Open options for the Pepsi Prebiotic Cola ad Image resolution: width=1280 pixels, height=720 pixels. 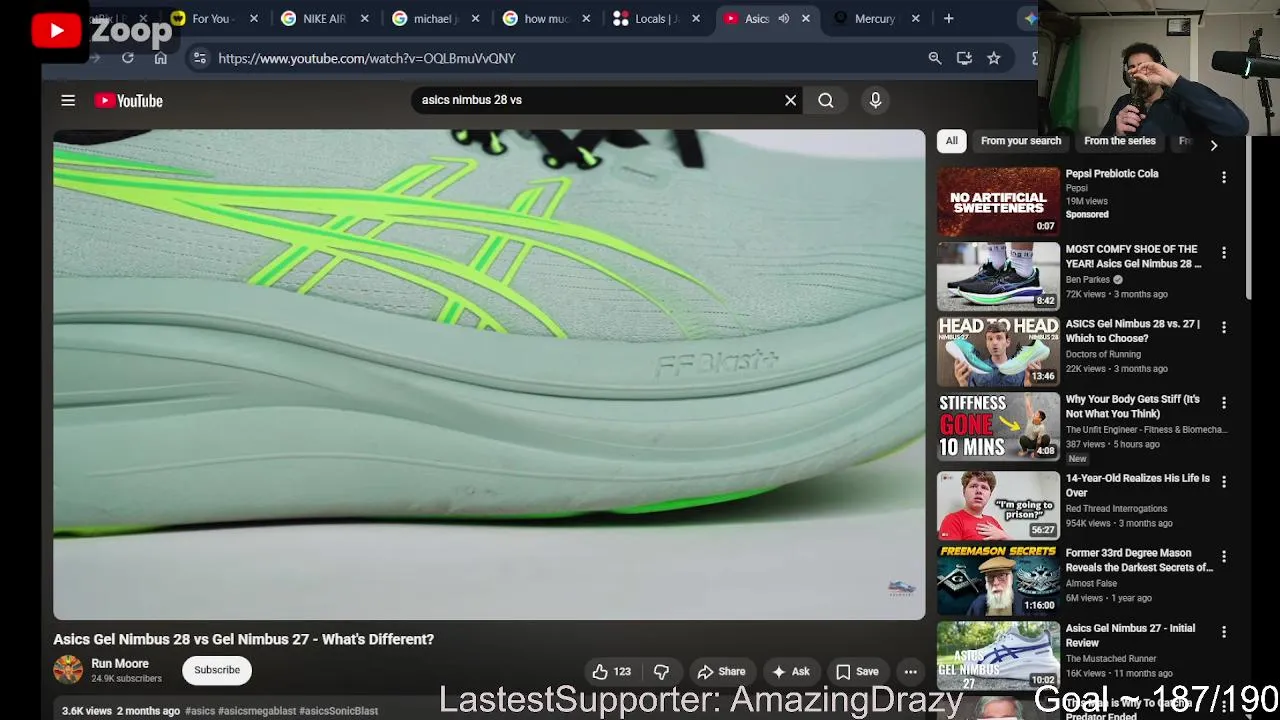[1223, 177]
